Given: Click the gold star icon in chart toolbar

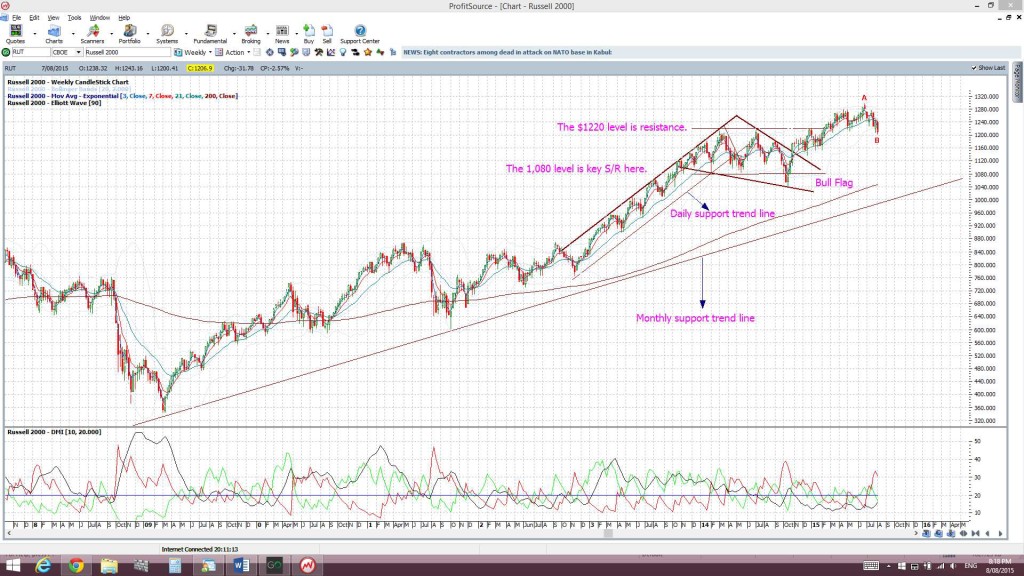Looking at the screenshot, I should tap(368, 52).
